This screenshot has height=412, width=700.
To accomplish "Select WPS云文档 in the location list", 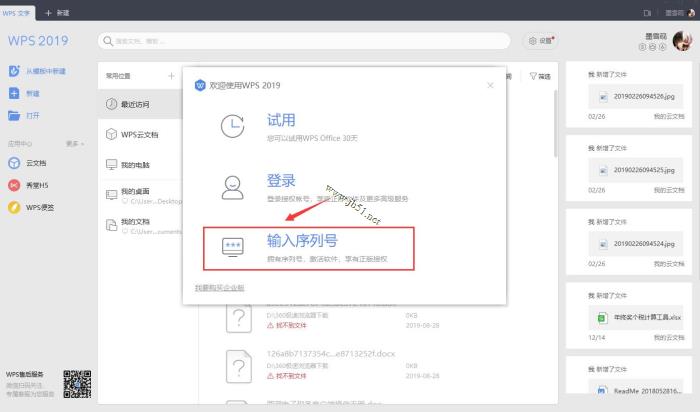I will 140,134.
